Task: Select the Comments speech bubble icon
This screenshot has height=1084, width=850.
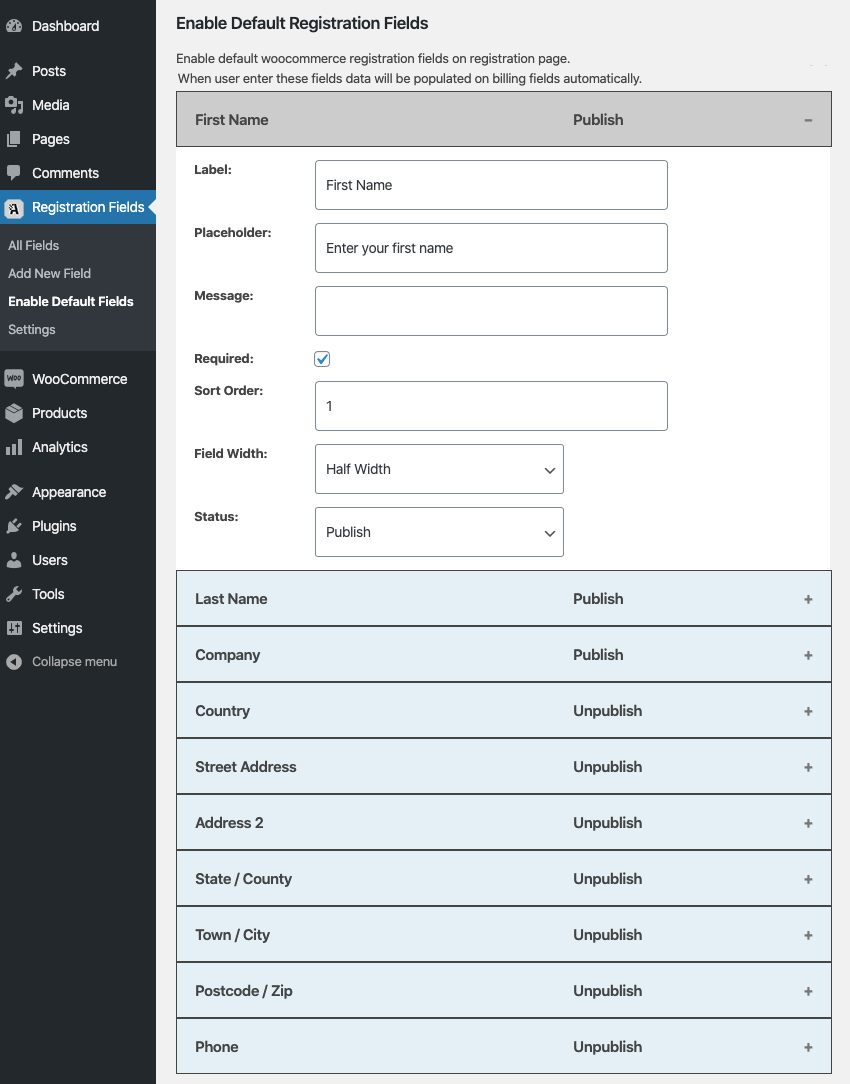Action: (x=15, y=173)
